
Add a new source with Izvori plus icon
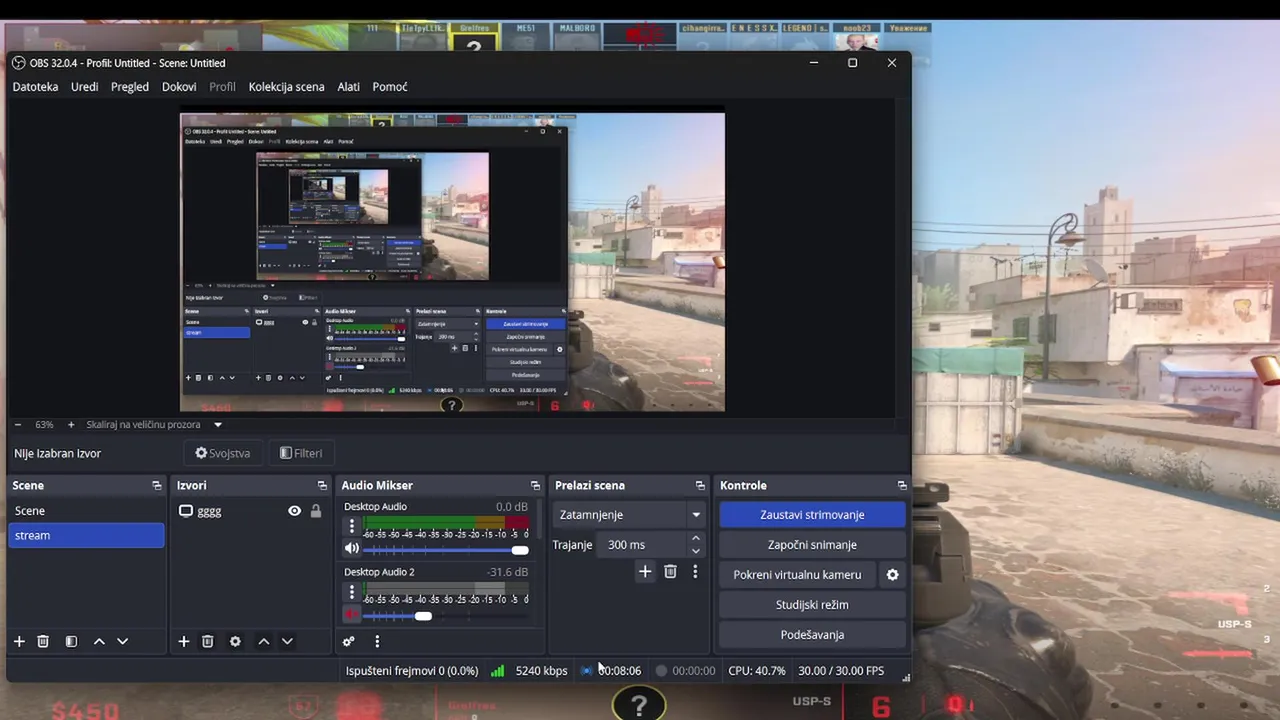pos(184,641)
